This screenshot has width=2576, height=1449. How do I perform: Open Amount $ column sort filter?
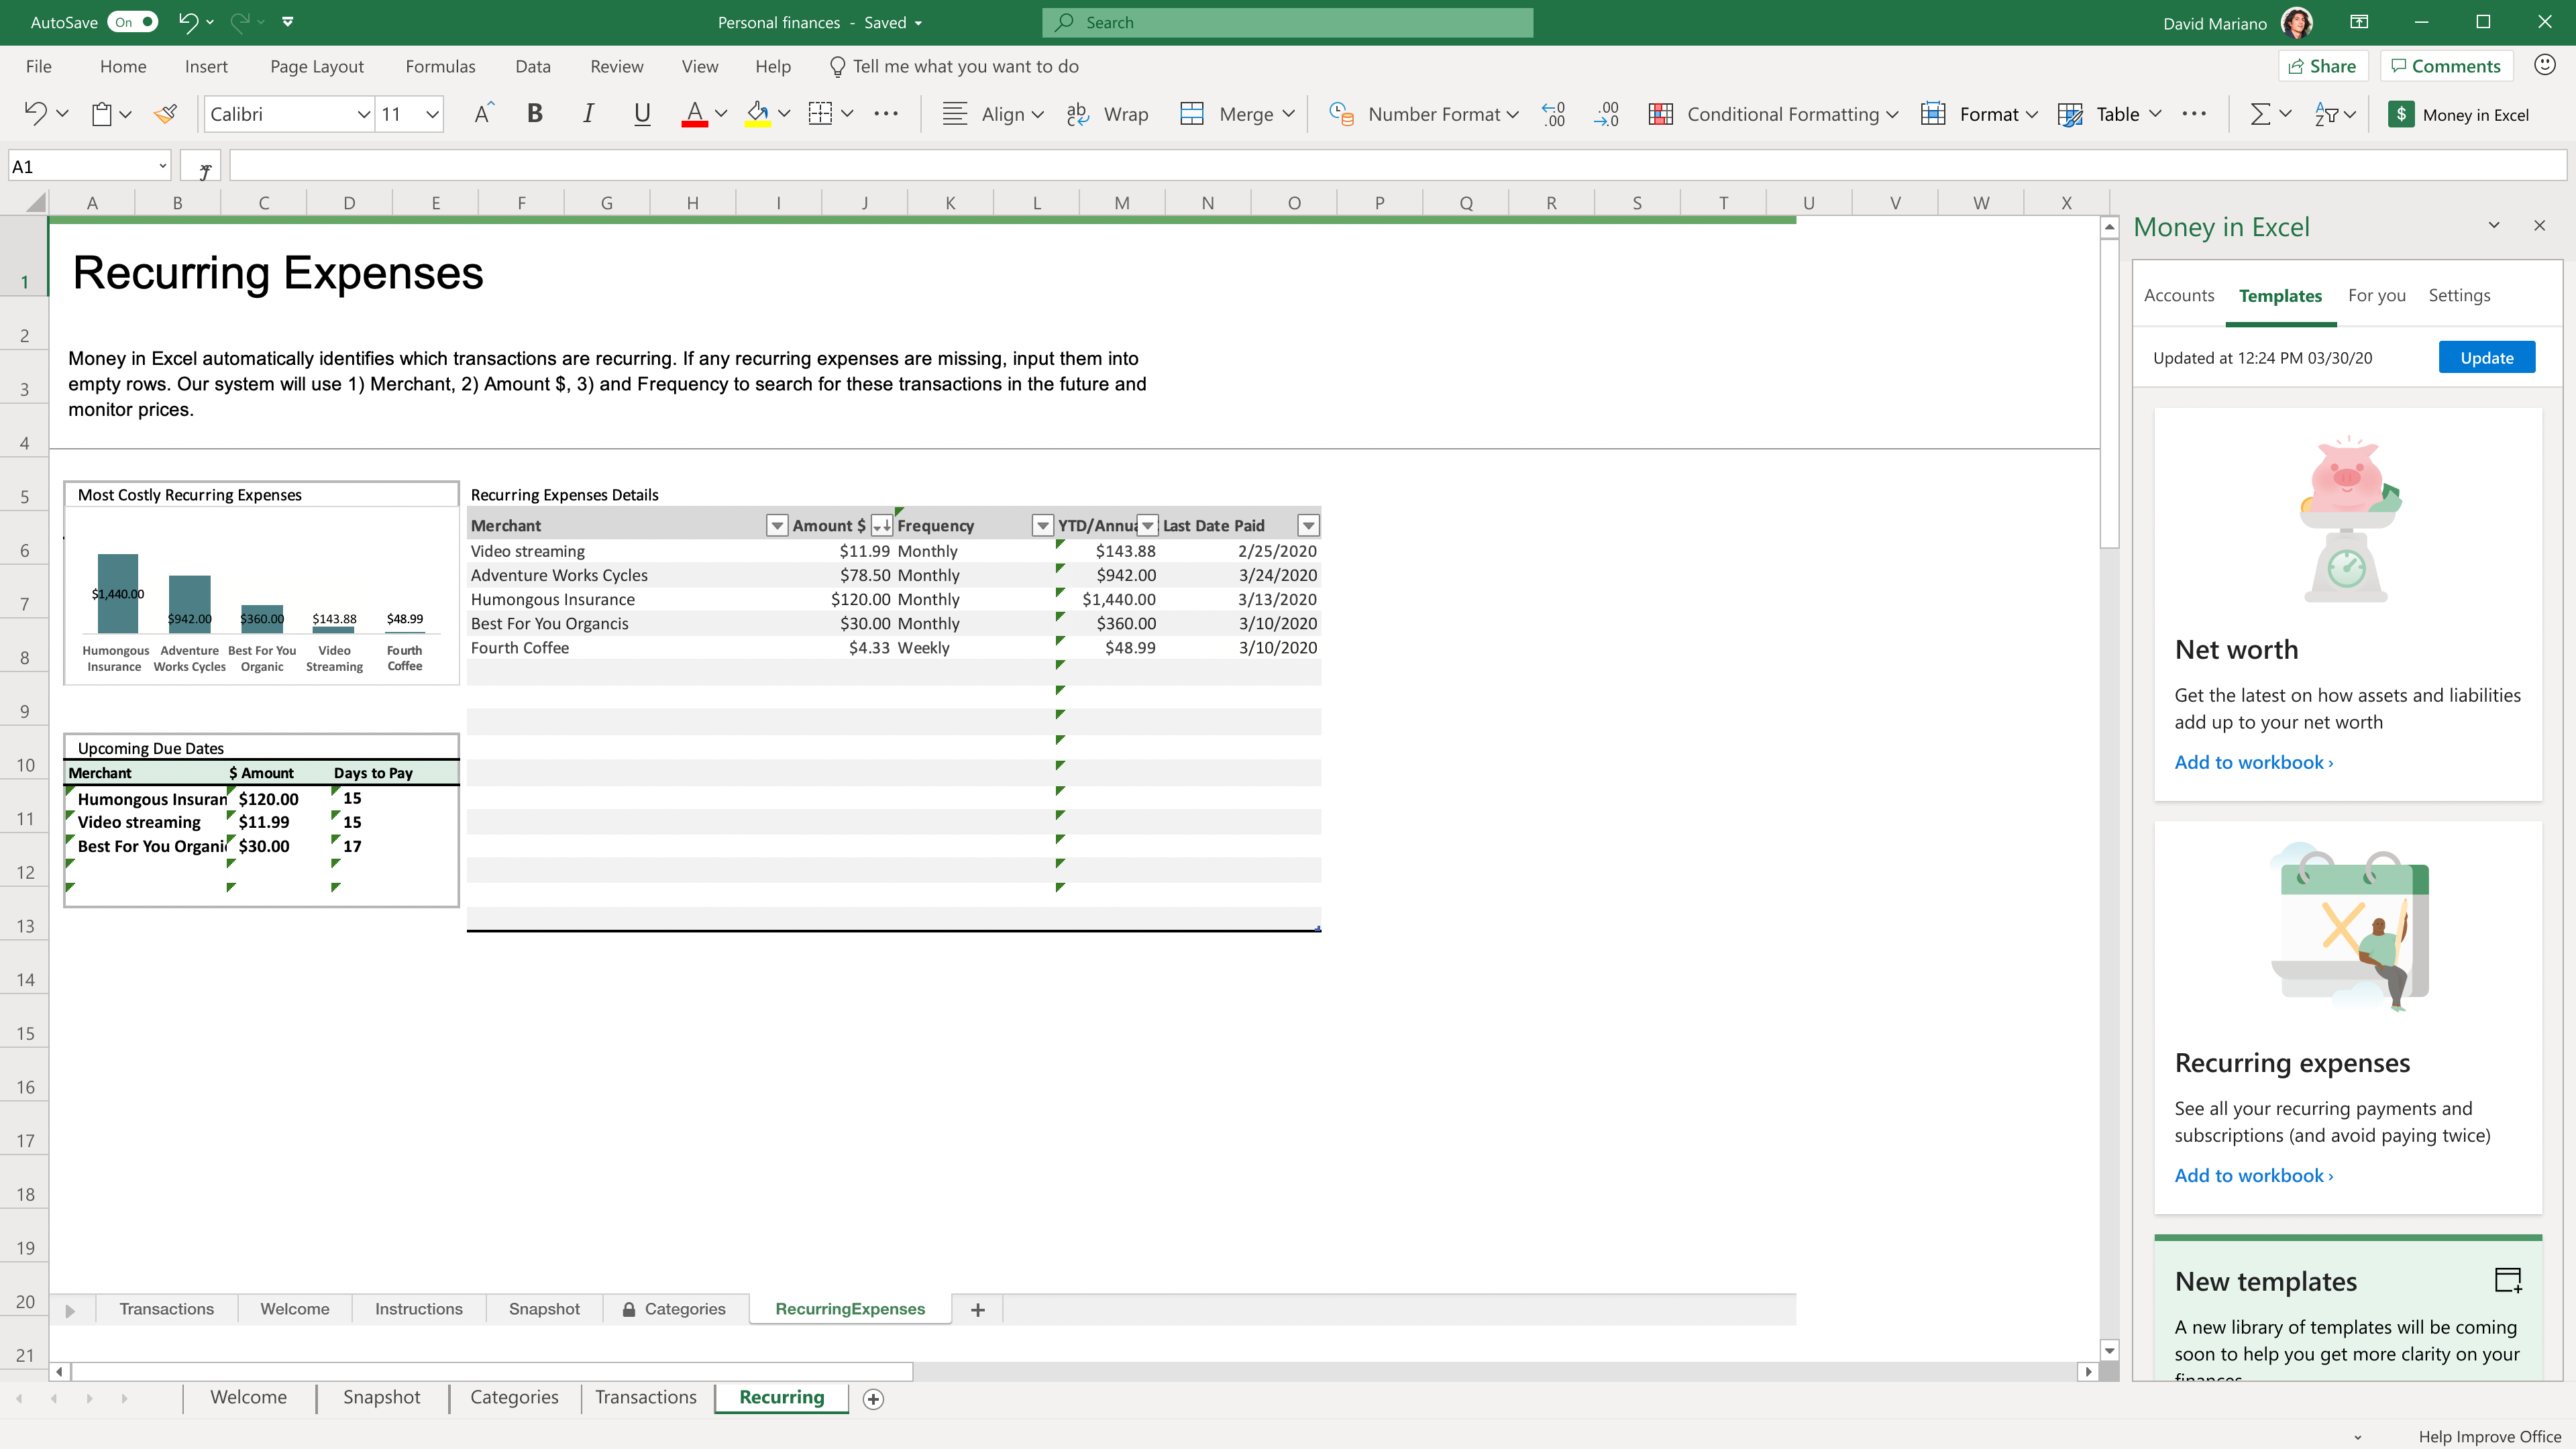tap(881, 525)
